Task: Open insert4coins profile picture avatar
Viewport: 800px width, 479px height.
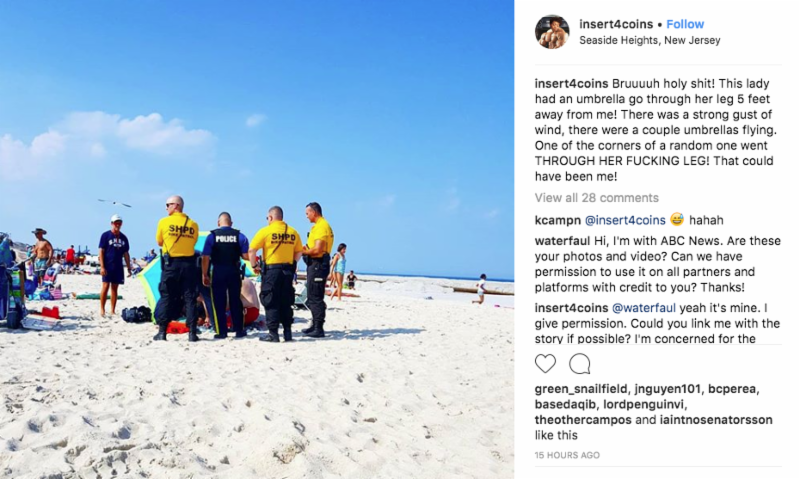Action: (x=552, y=32)
